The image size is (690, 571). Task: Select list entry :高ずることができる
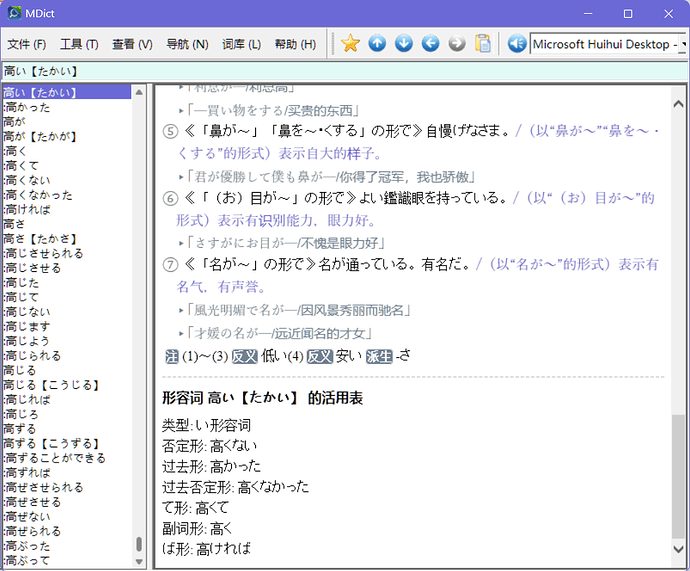click(55, 458)
